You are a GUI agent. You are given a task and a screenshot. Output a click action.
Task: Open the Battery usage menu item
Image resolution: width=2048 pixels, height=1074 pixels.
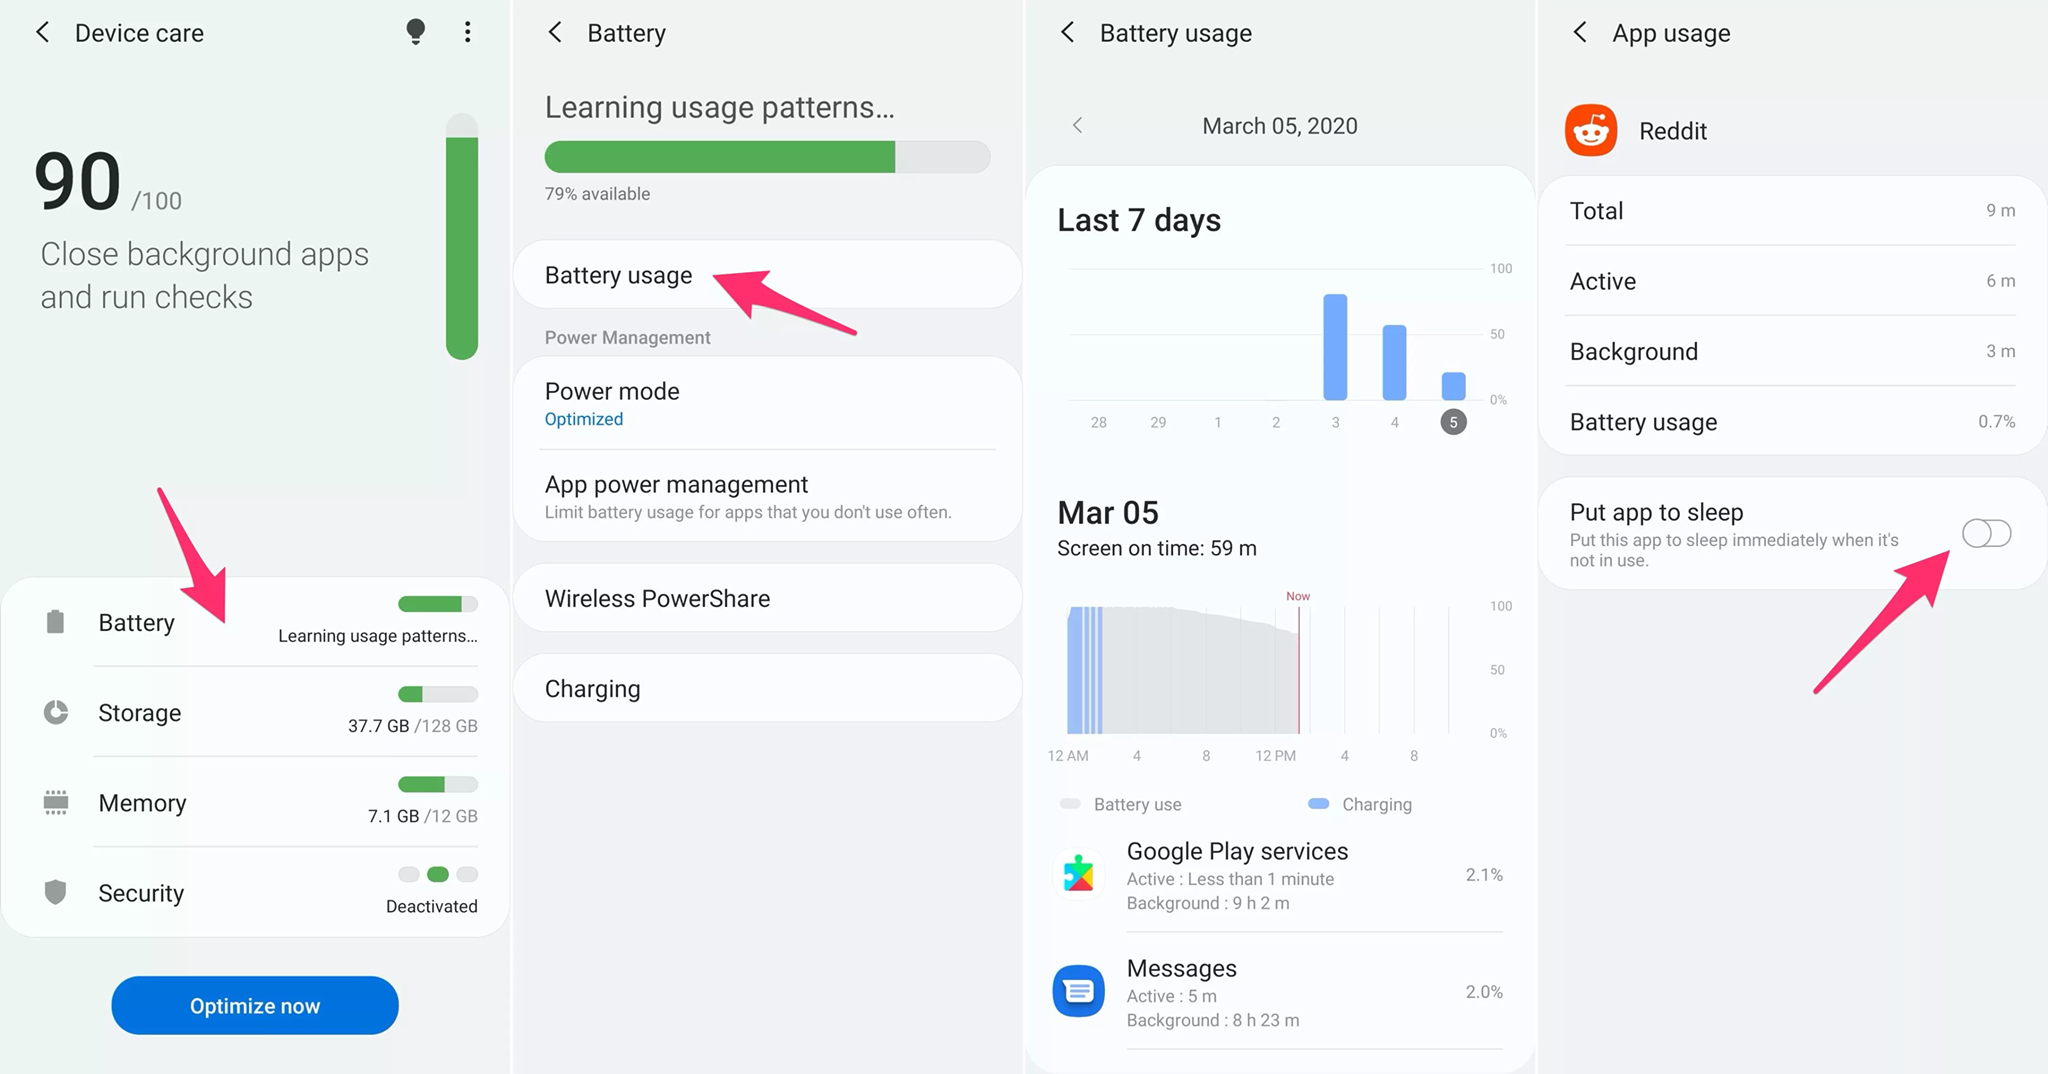coord(768,275)
